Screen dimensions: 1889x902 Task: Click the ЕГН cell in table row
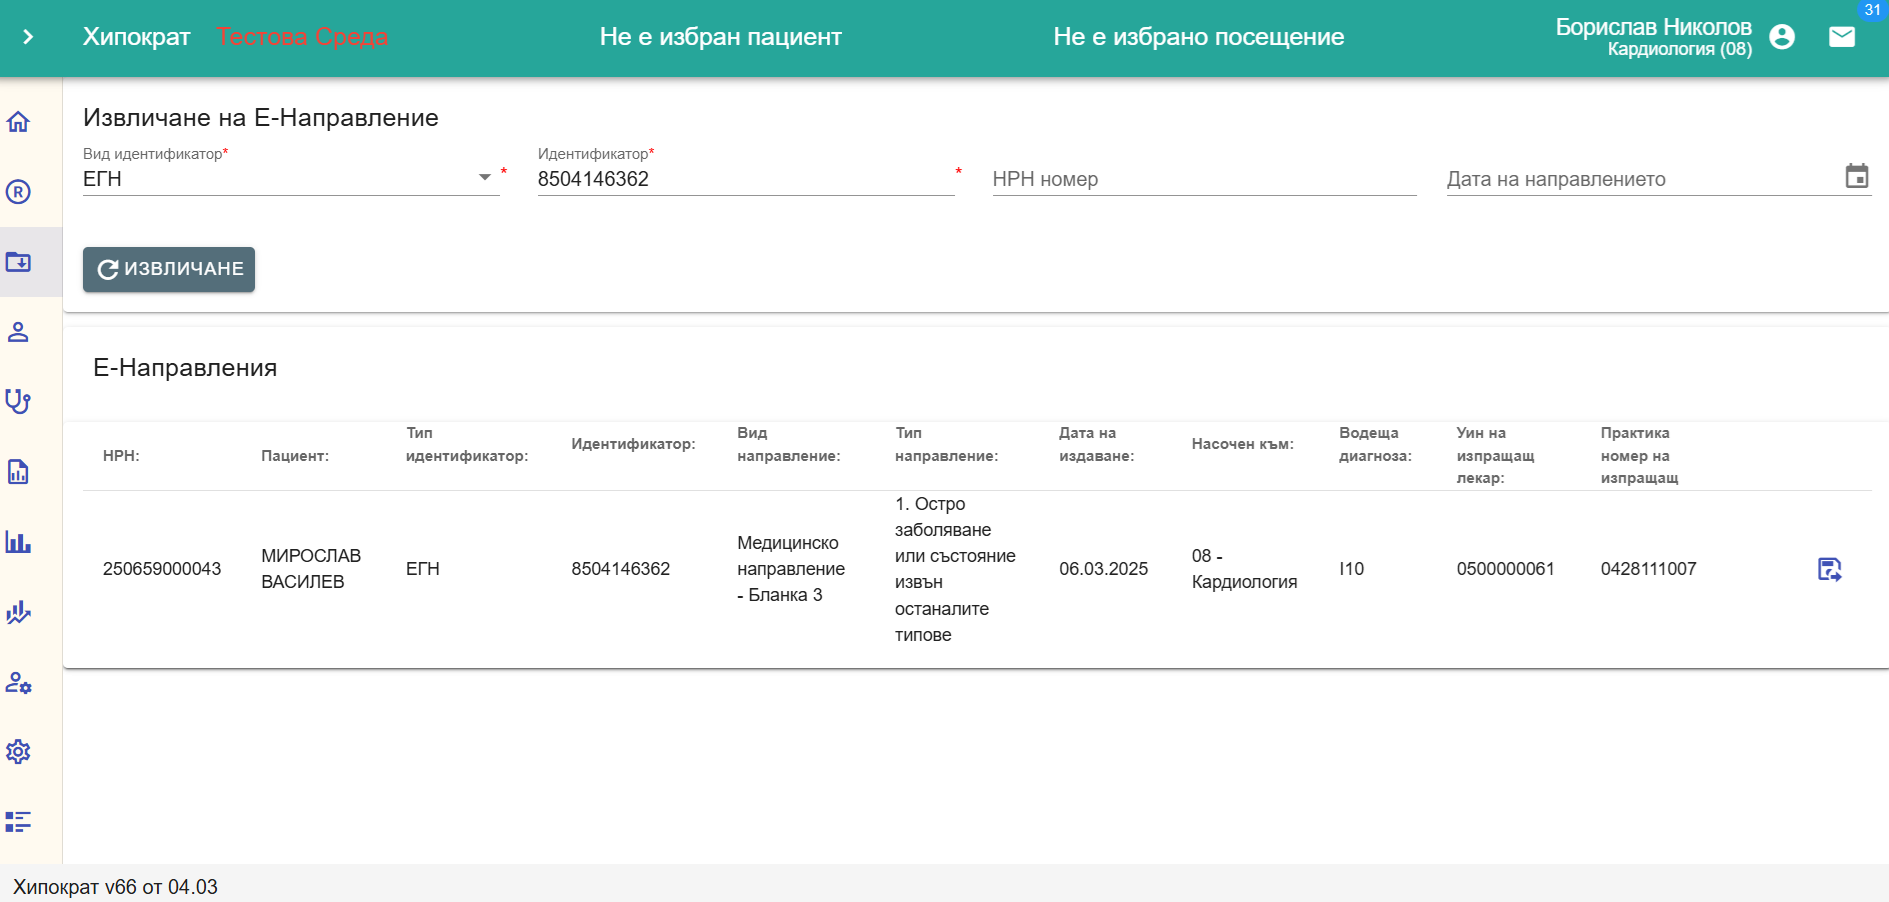[423, 569]
